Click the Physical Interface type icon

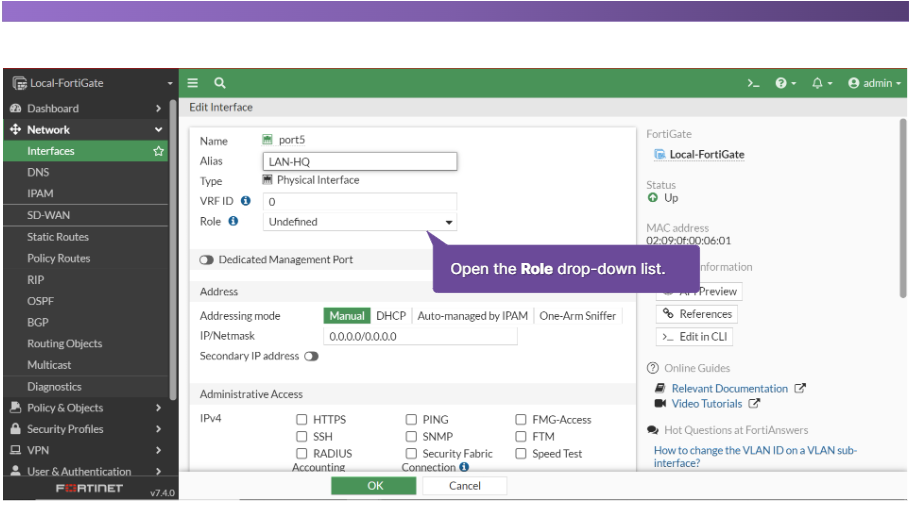pyautogui.click(x=267, y=180)
